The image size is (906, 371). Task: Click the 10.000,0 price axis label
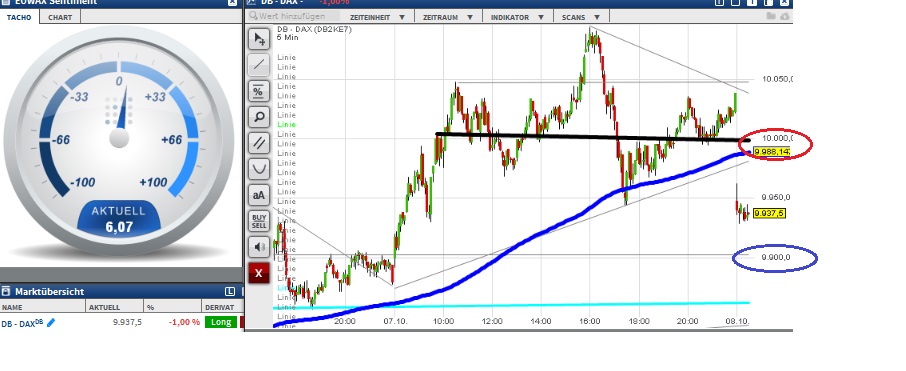tap(777, 139)
